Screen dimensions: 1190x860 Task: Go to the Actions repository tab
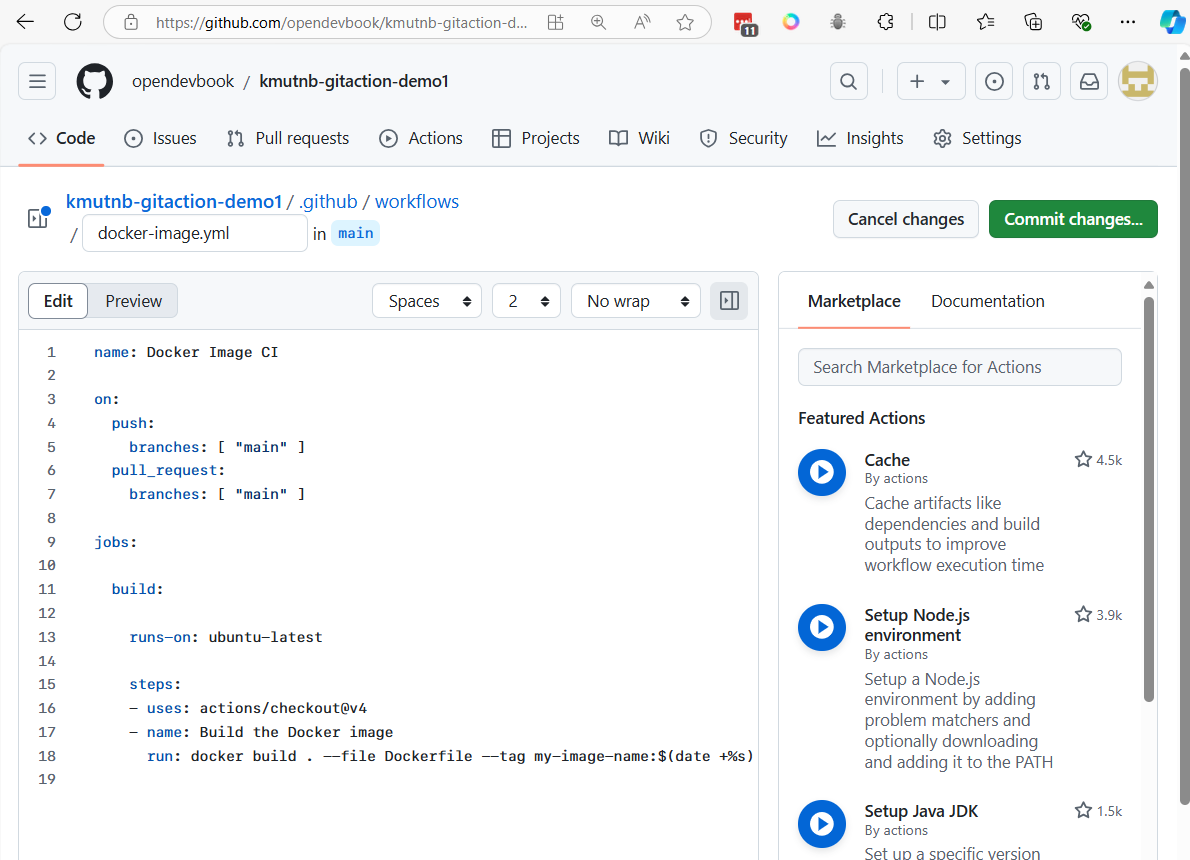point(421,138)
